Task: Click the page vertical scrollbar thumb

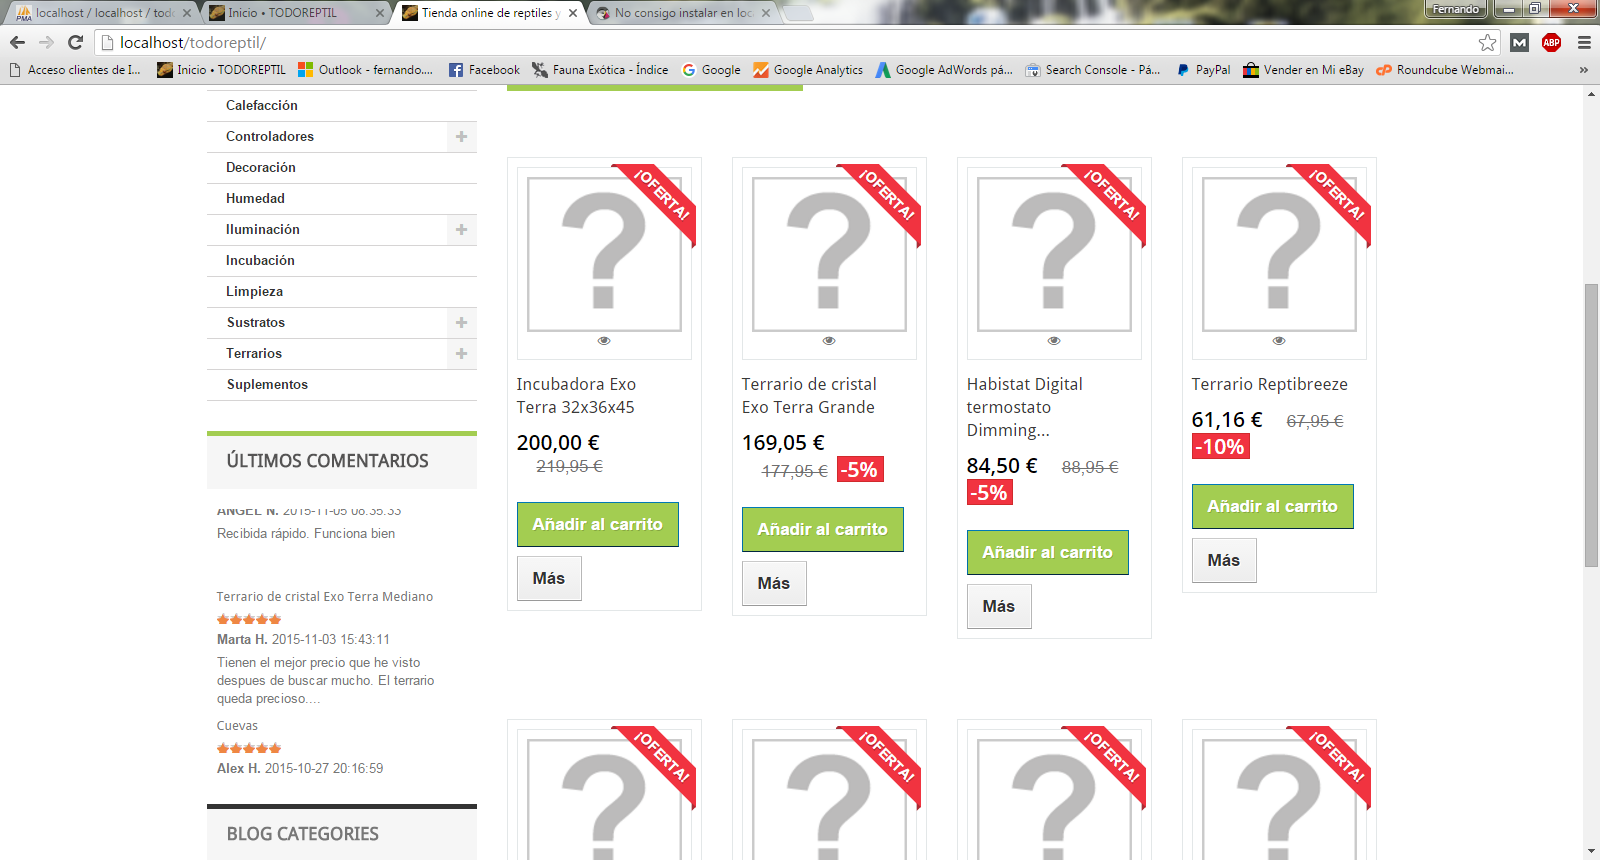Action: coord(1591,426)
